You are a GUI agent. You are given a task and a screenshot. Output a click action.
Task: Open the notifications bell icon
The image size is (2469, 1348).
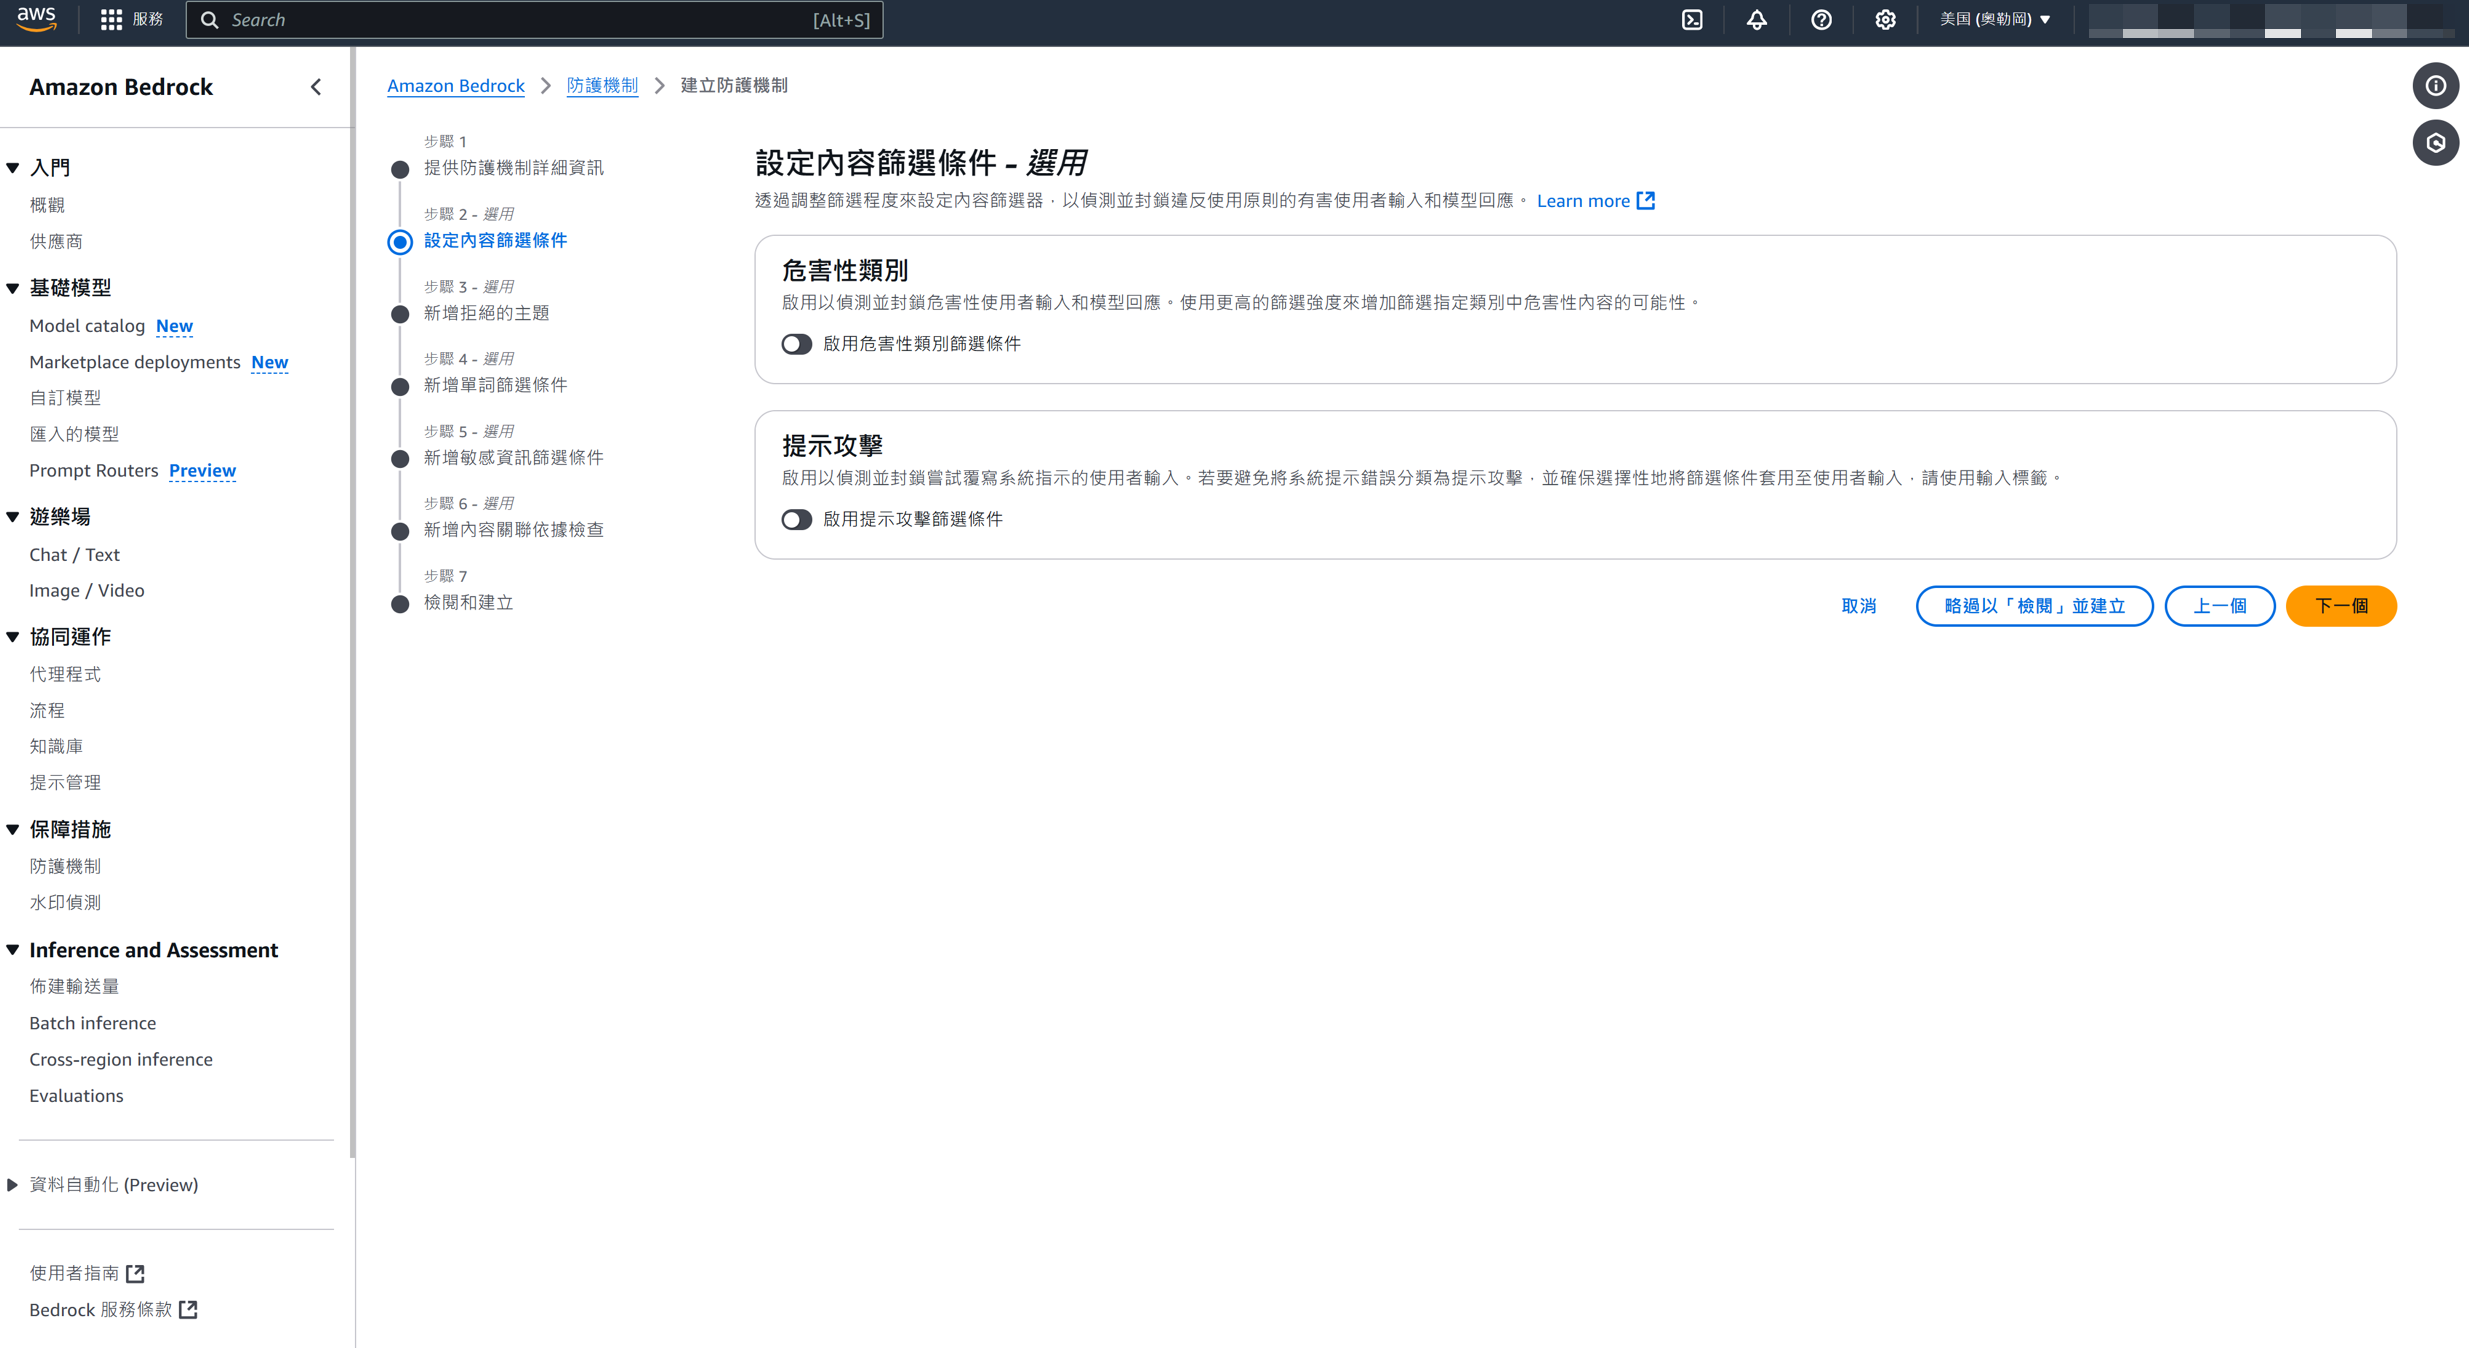[x=1757, y=20]
